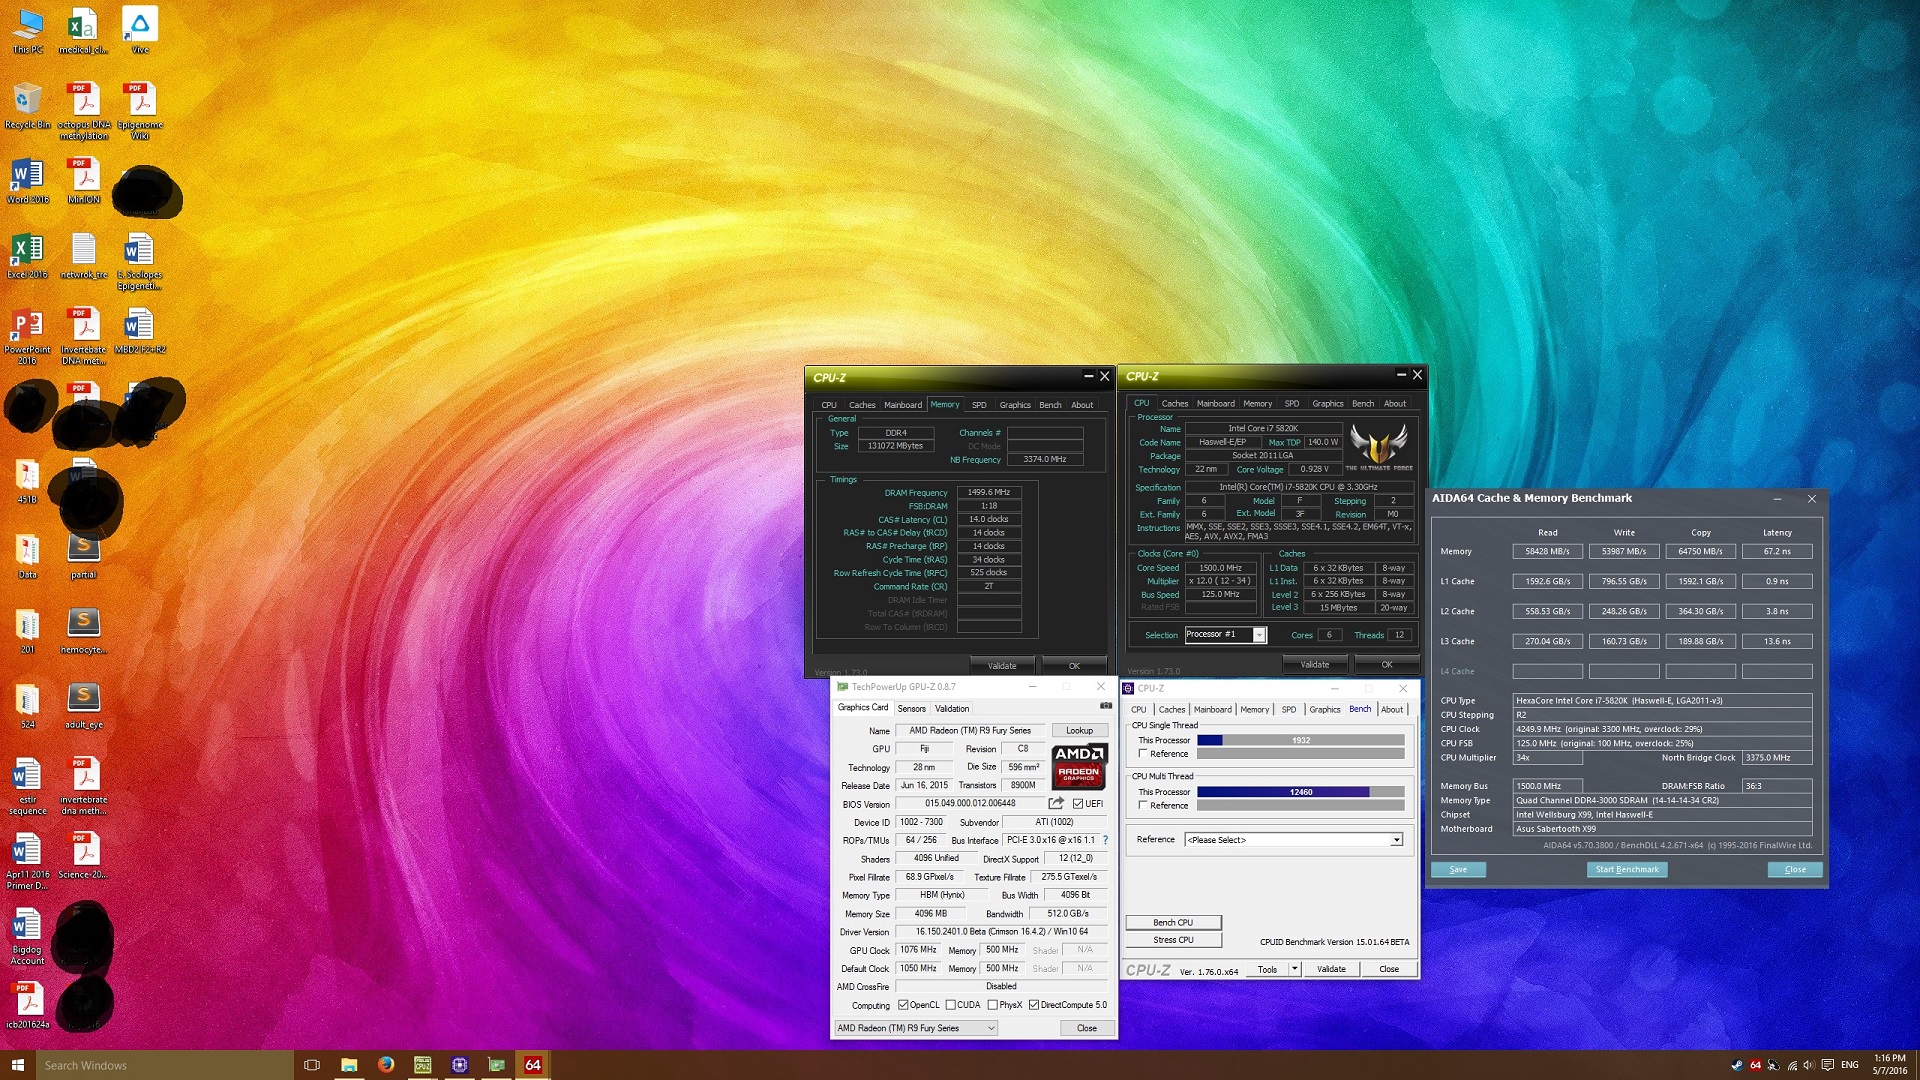Open the volume control in system tray
The height and width of the screenshot is (1080, 1920).
click(x=1809, y=1065)
